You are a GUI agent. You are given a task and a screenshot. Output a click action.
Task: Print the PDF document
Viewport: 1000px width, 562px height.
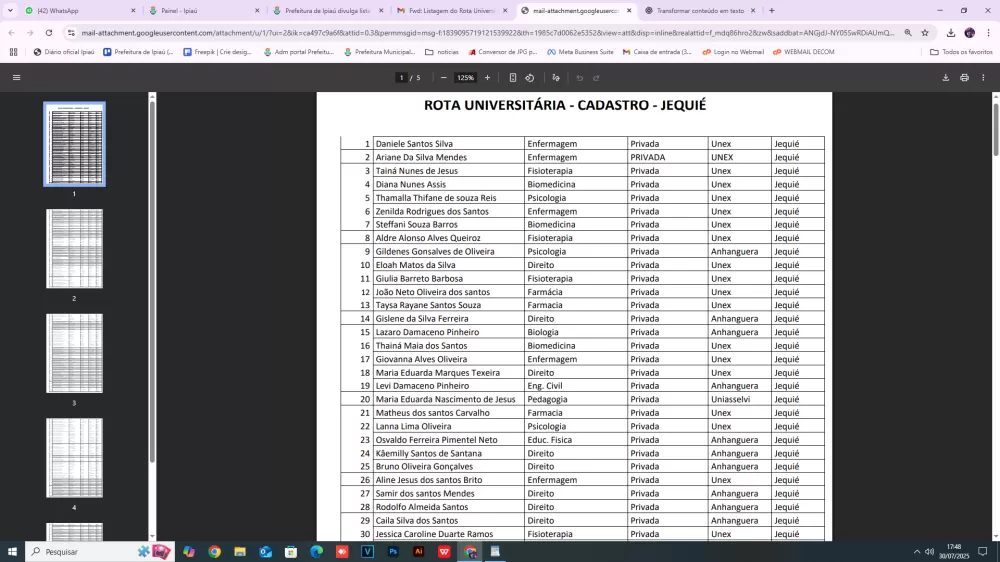click(x=964, y=77)
